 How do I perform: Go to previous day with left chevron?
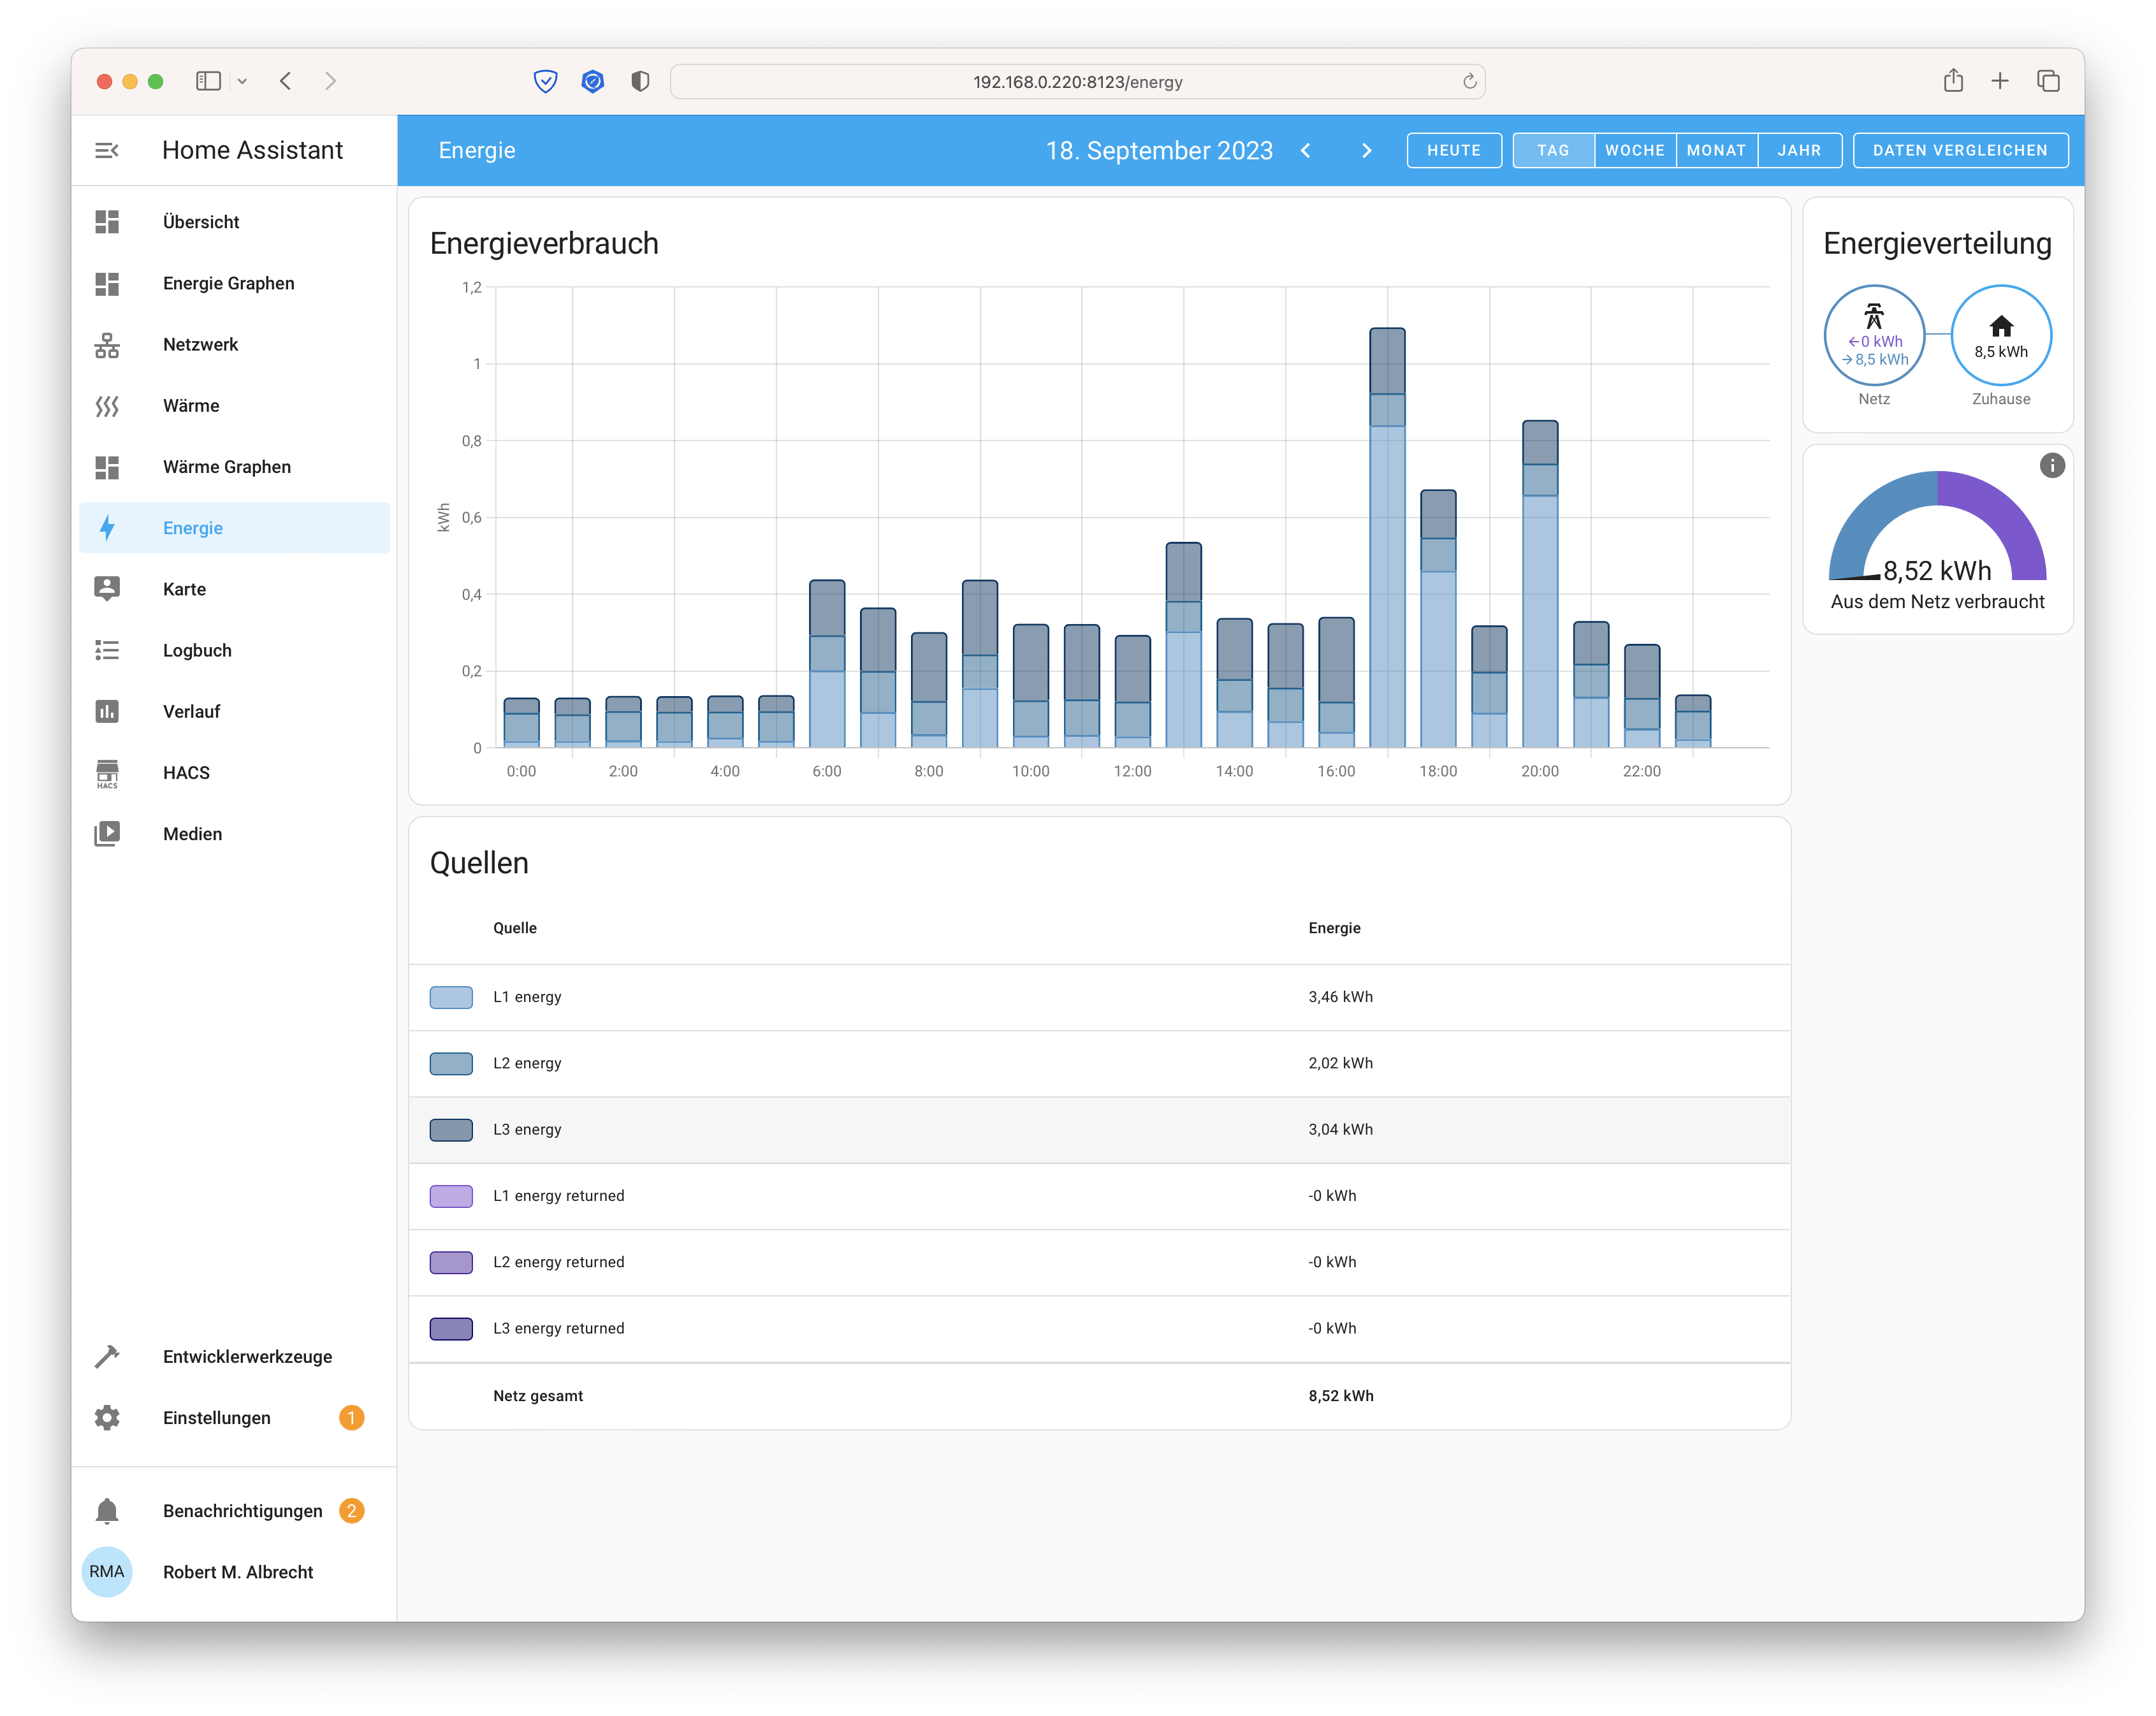[x=1305, y=150]
